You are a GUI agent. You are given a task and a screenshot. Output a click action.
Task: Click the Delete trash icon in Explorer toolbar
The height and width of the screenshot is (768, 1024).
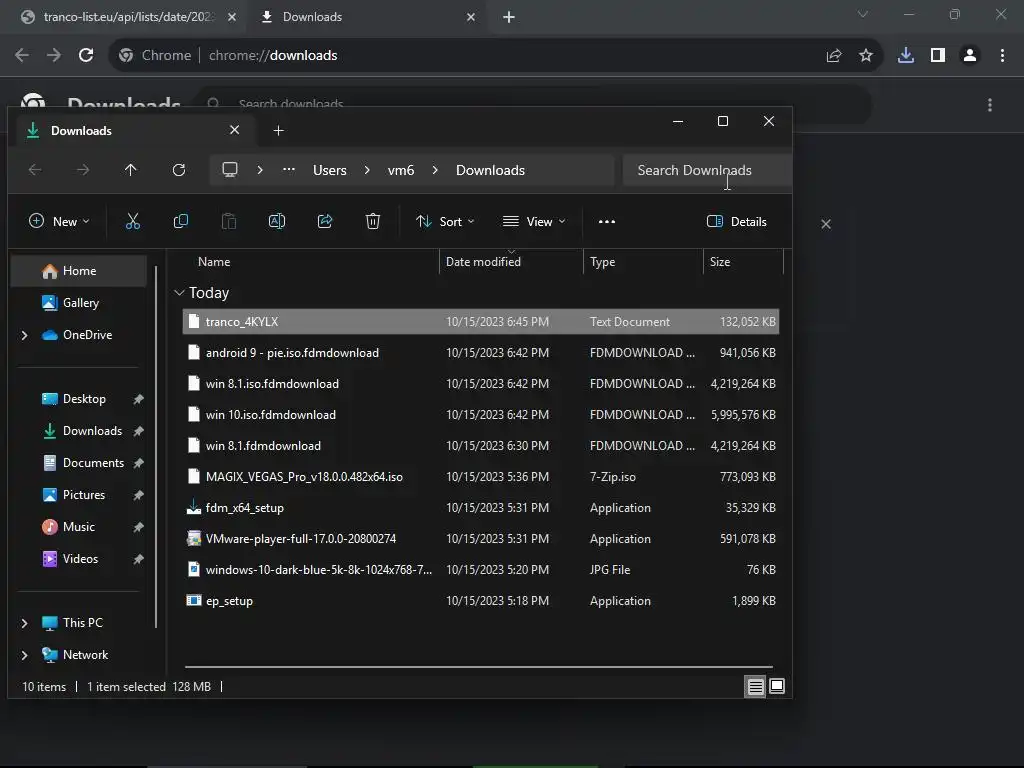tap(373, 221)
